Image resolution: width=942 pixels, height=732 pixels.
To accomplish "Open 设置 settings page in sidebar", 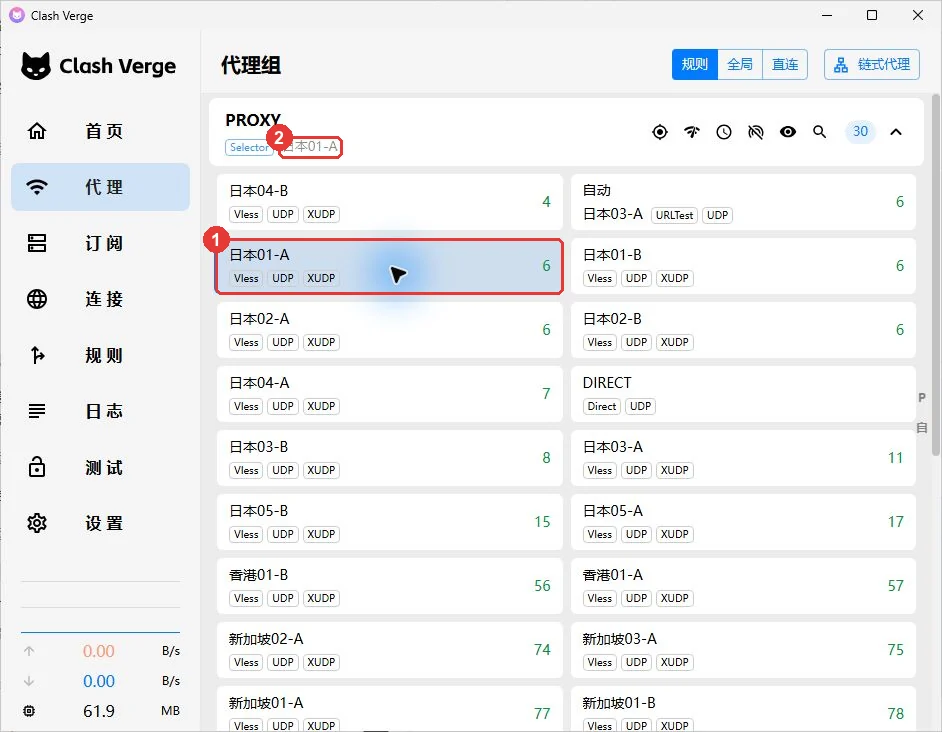I will (100, 523).
